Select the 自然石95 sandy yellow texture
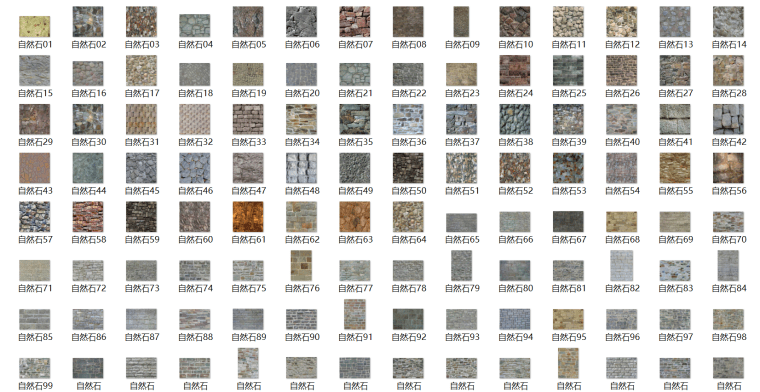Viewport: 760px width, 392px height. [x=568, y=319]
